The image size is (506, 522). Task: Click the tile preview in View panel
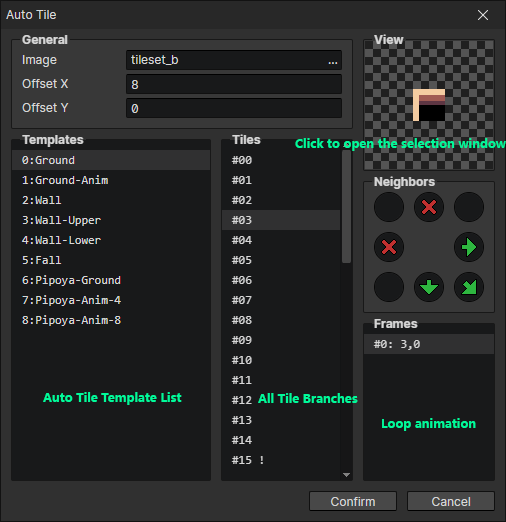[429, 105]
